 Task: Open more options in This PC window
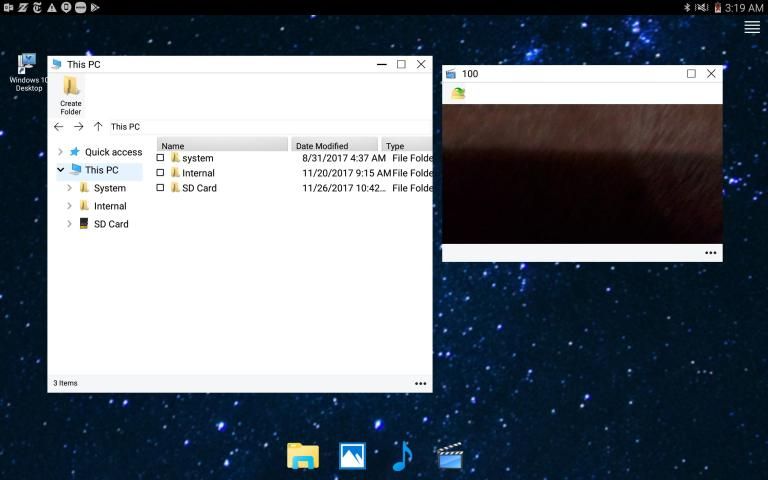tap(420, 383)
